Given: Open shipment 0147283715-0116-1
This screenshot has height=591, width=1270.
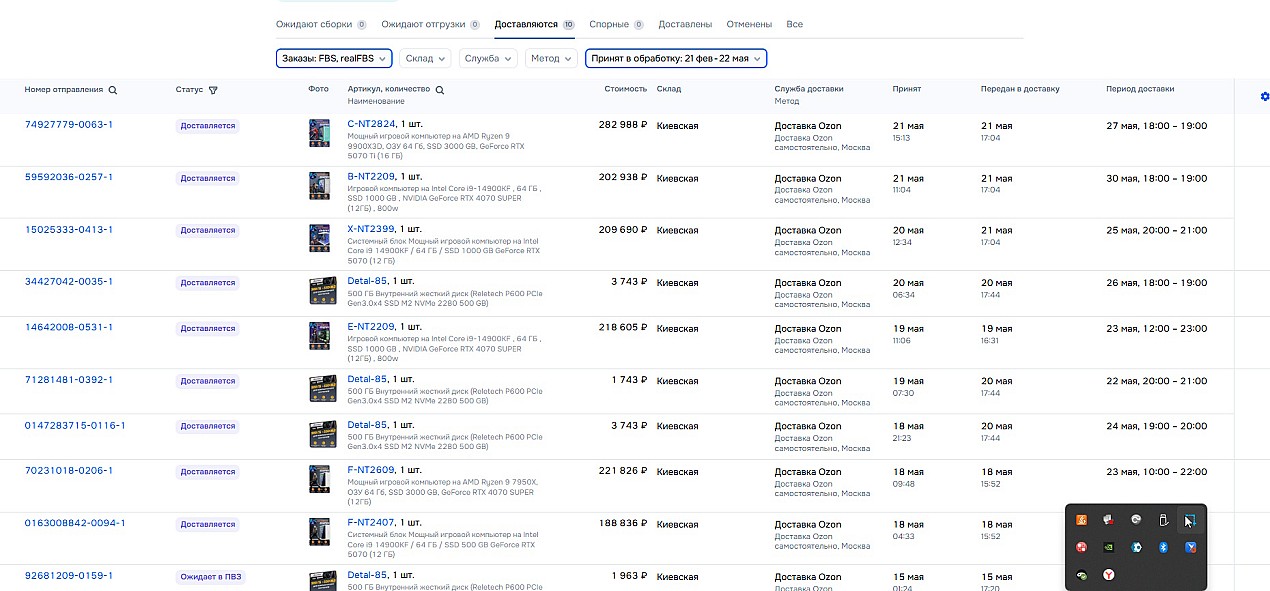Looking at the screenshot, I should [75, 425].
